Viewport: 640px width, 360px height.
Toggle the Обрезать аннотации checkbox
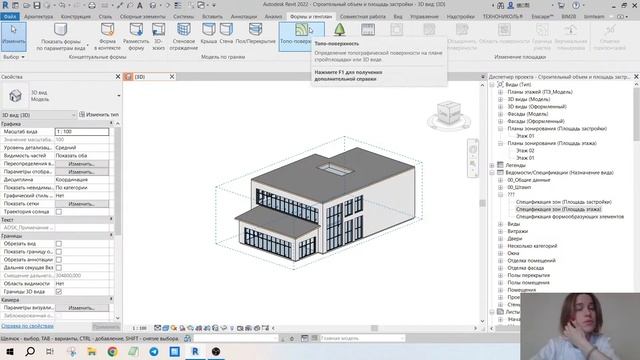(59, 260)
